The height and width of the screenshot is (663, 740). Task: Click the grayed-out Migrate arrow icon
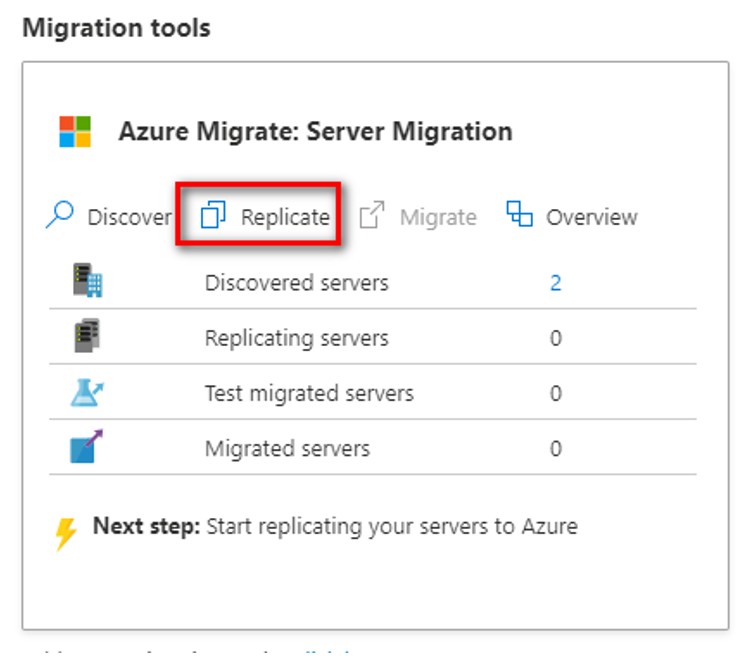pyautogui.click(x=372, y=215)
